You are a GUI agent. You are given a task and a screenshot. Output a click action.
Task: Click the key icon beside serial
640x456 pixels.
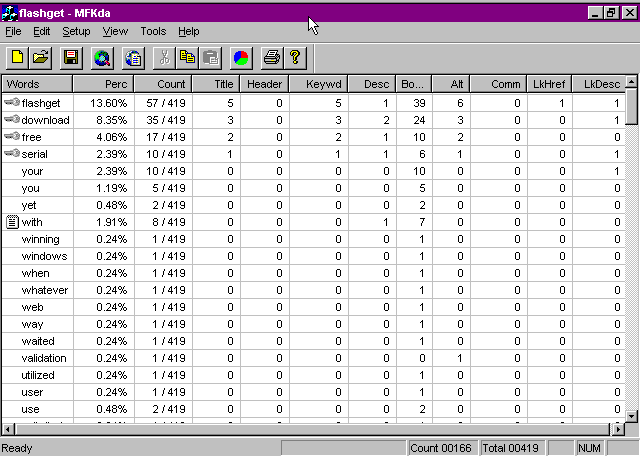click(x=12, y=153)
